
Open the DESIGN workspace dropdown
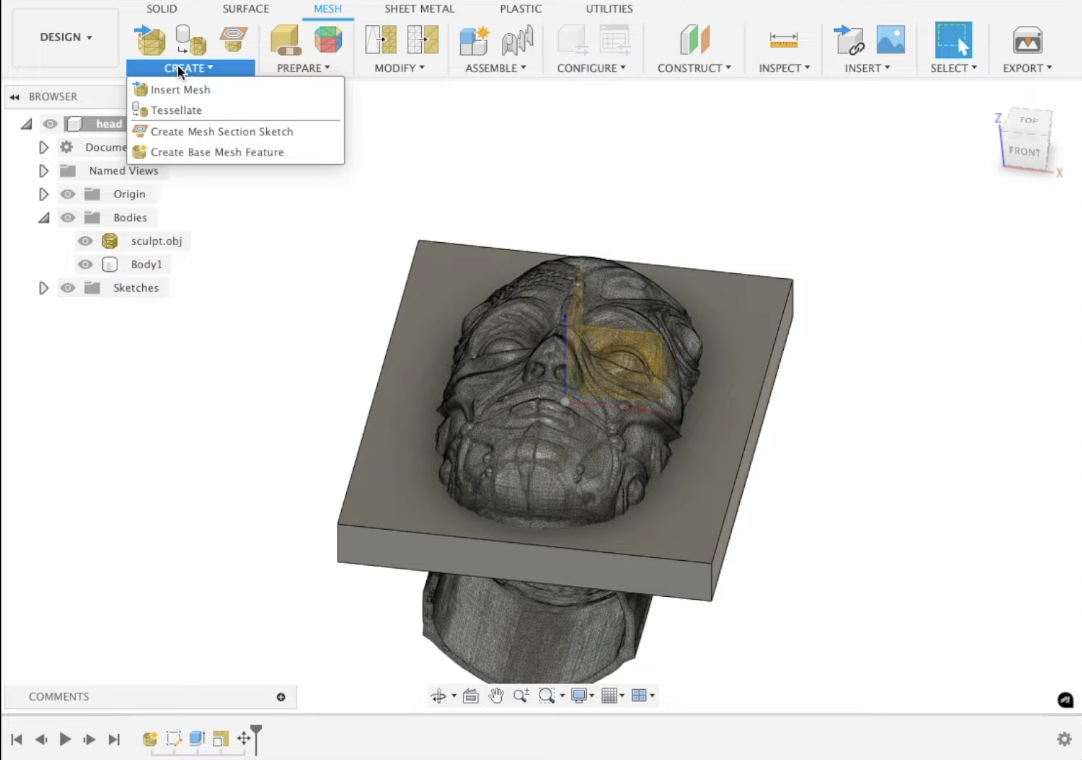coord(66,37)
